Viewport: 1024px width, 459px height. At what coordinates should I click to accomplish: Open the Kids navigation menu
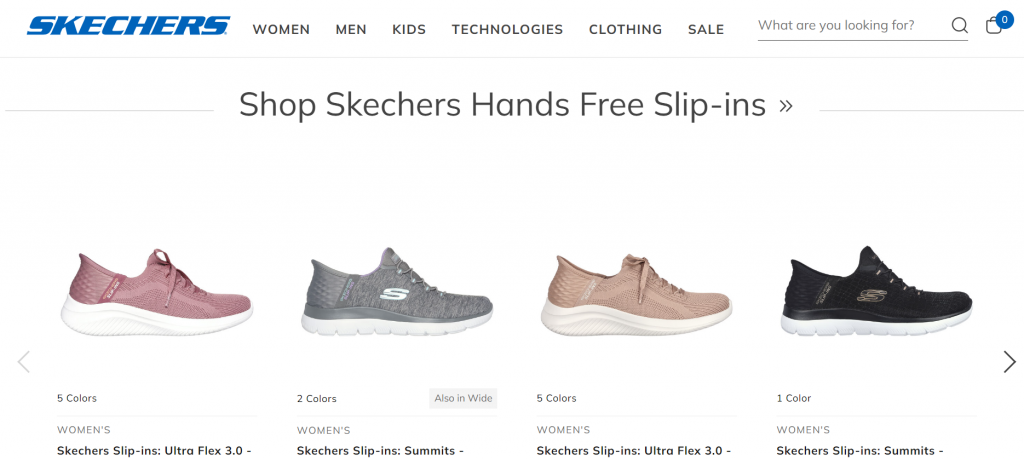(409, 29)
